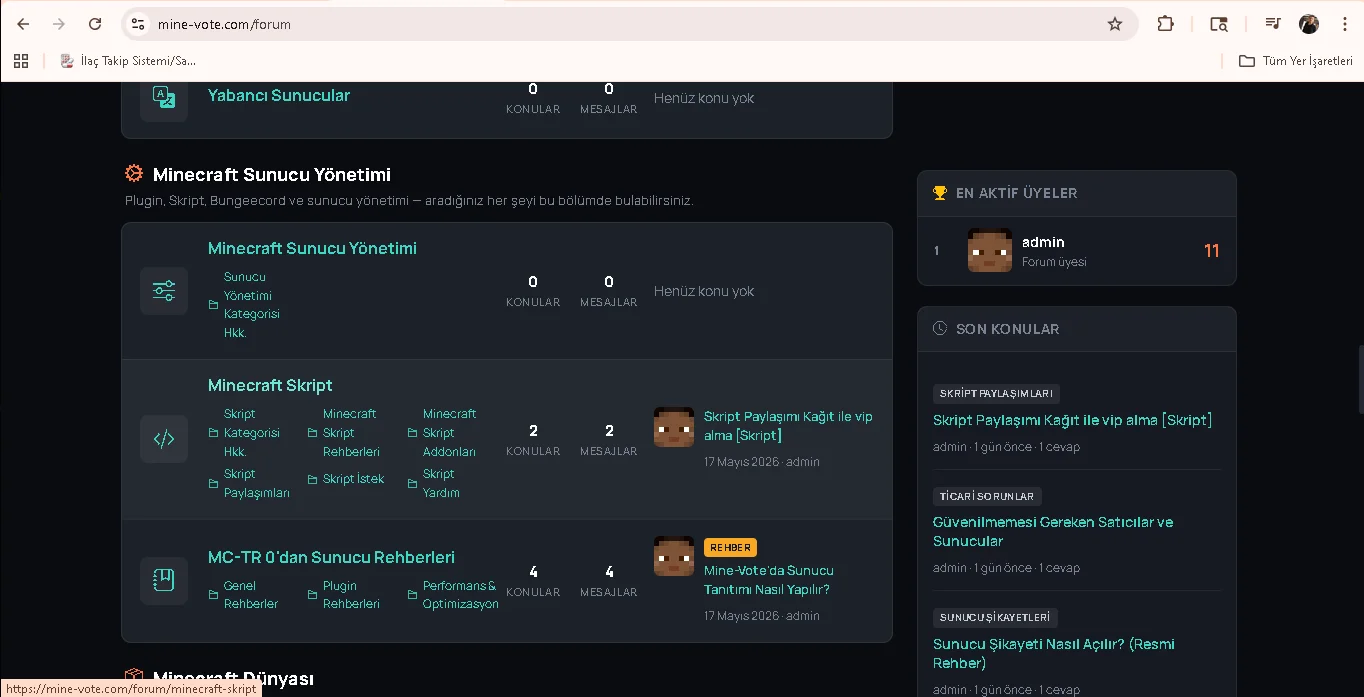
Task: Click the Yabancı Sunucular translate icon
Action: [x=164, y=97]
